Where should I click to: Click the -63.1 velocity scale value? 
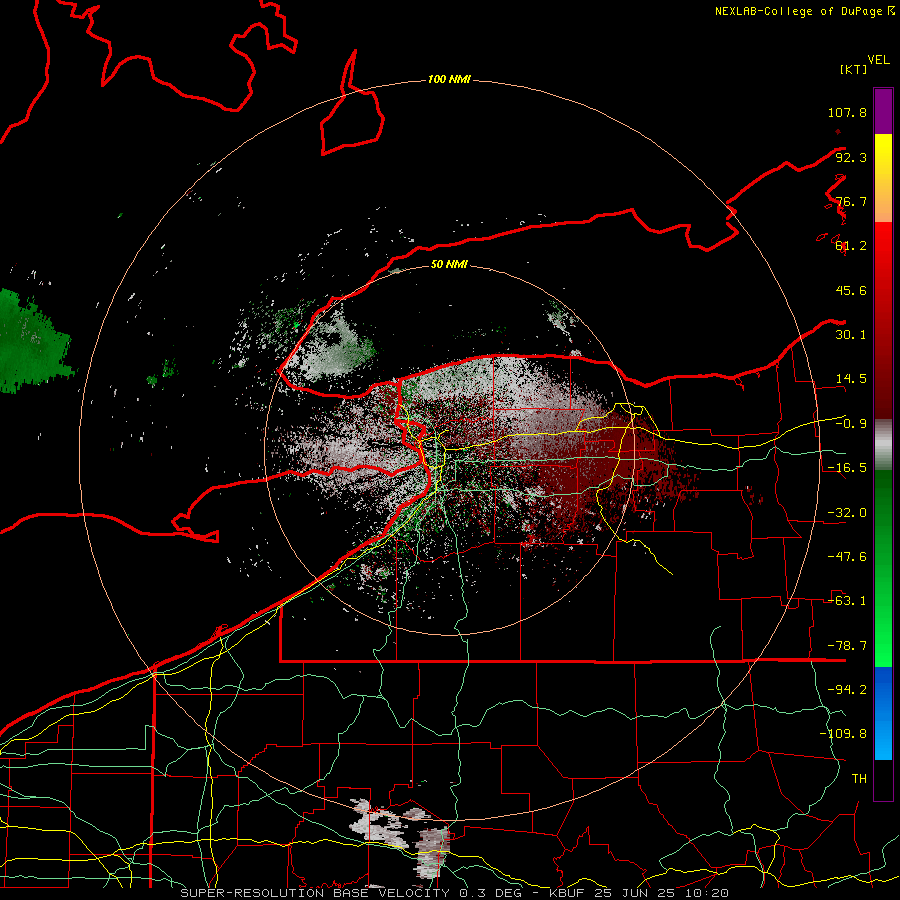pyautogui.click(x=847, y=601)
